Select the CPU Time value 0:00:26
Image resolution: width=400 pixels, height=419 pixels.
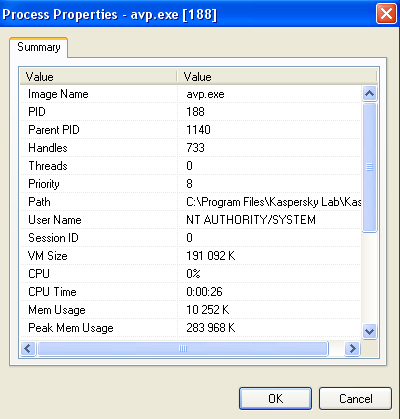pyautogui.click(x=204, y=292)
